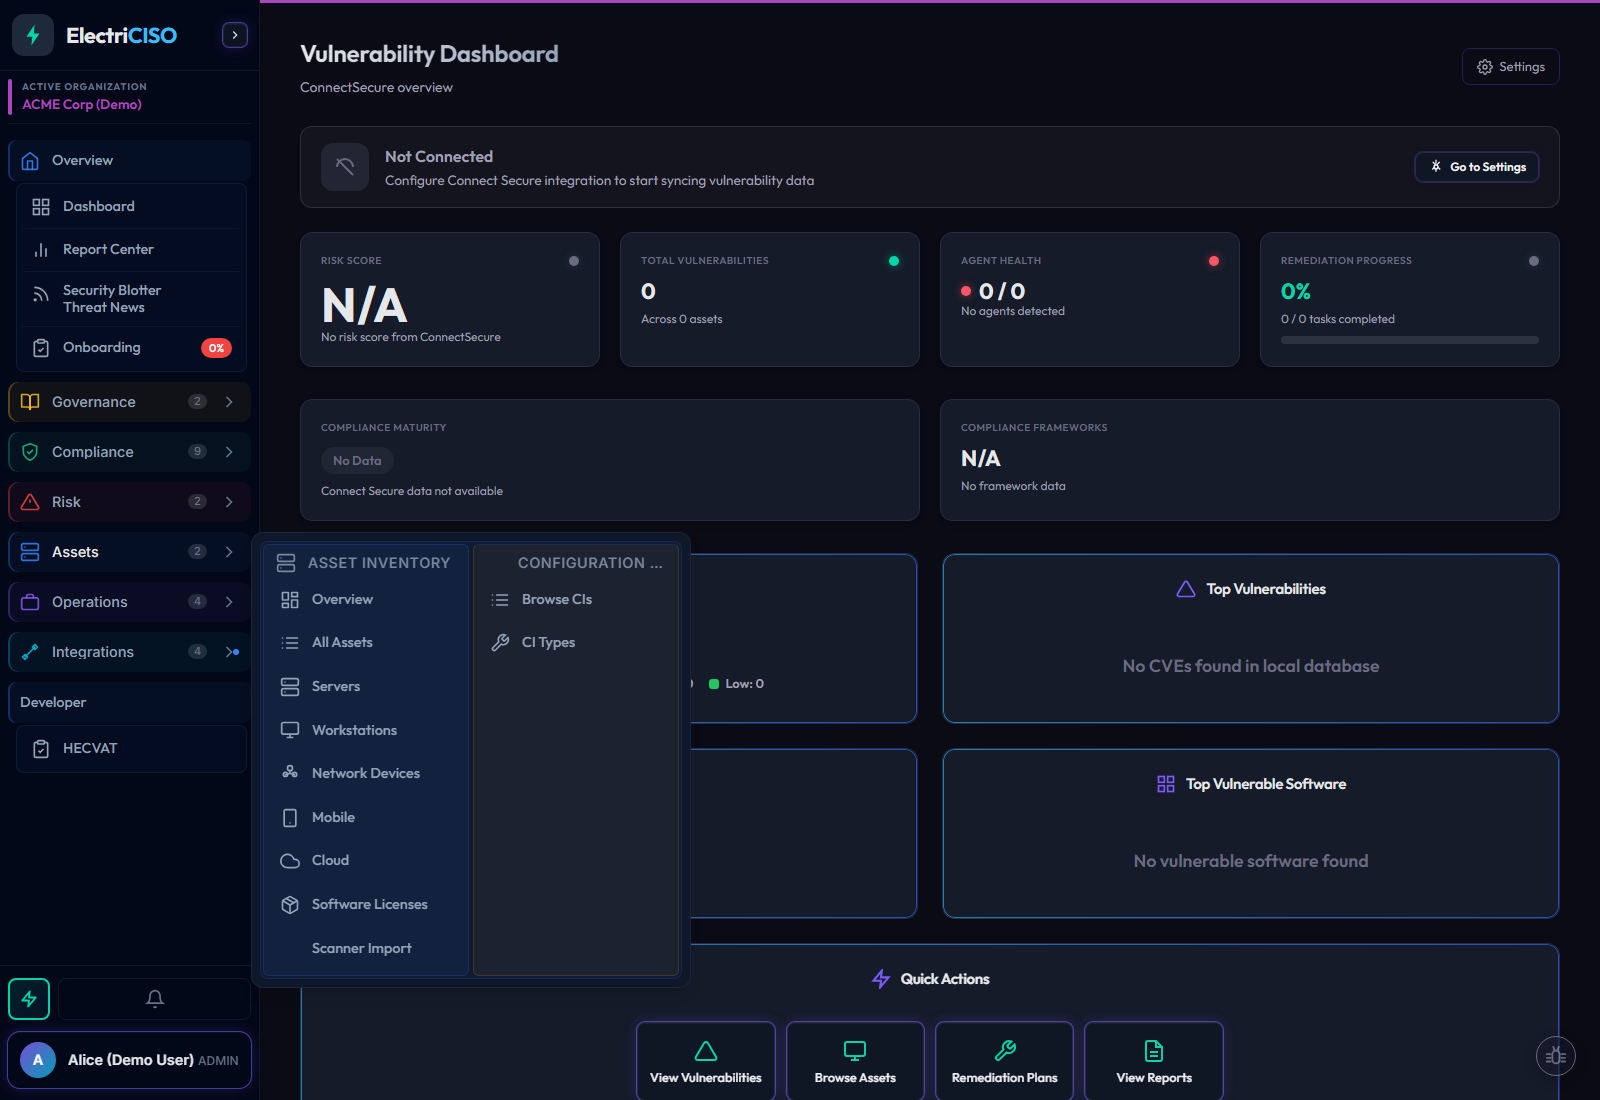Click the Software Licenses package icon
This screenshot has width=1600, height=1100.
click(x=290, y=903)
